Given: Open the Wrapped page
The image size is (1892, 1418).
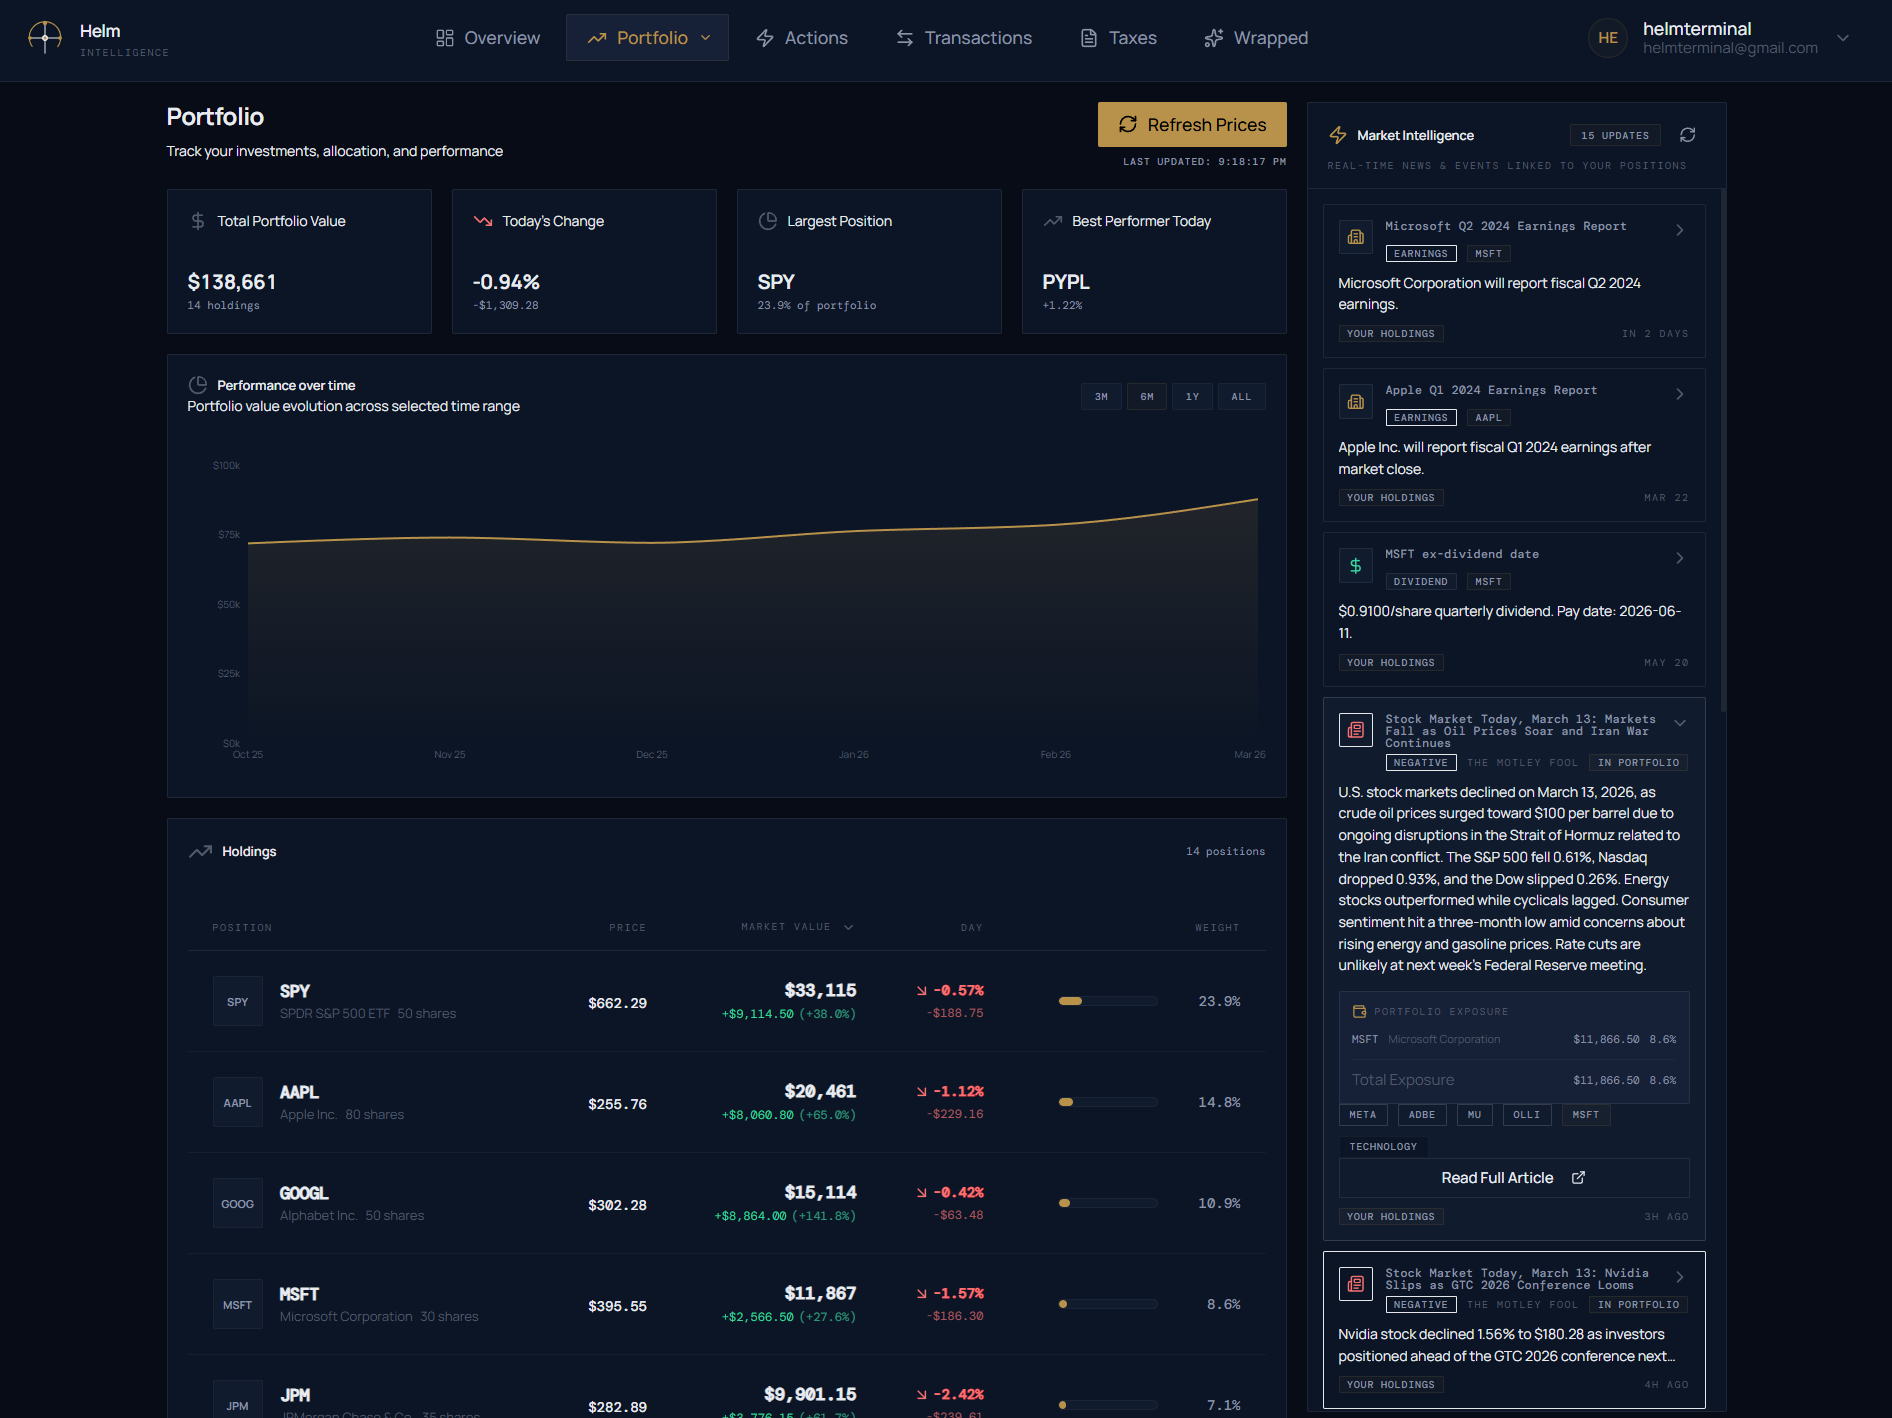Looking at the screenshot, I should (x=1256, y=38).
